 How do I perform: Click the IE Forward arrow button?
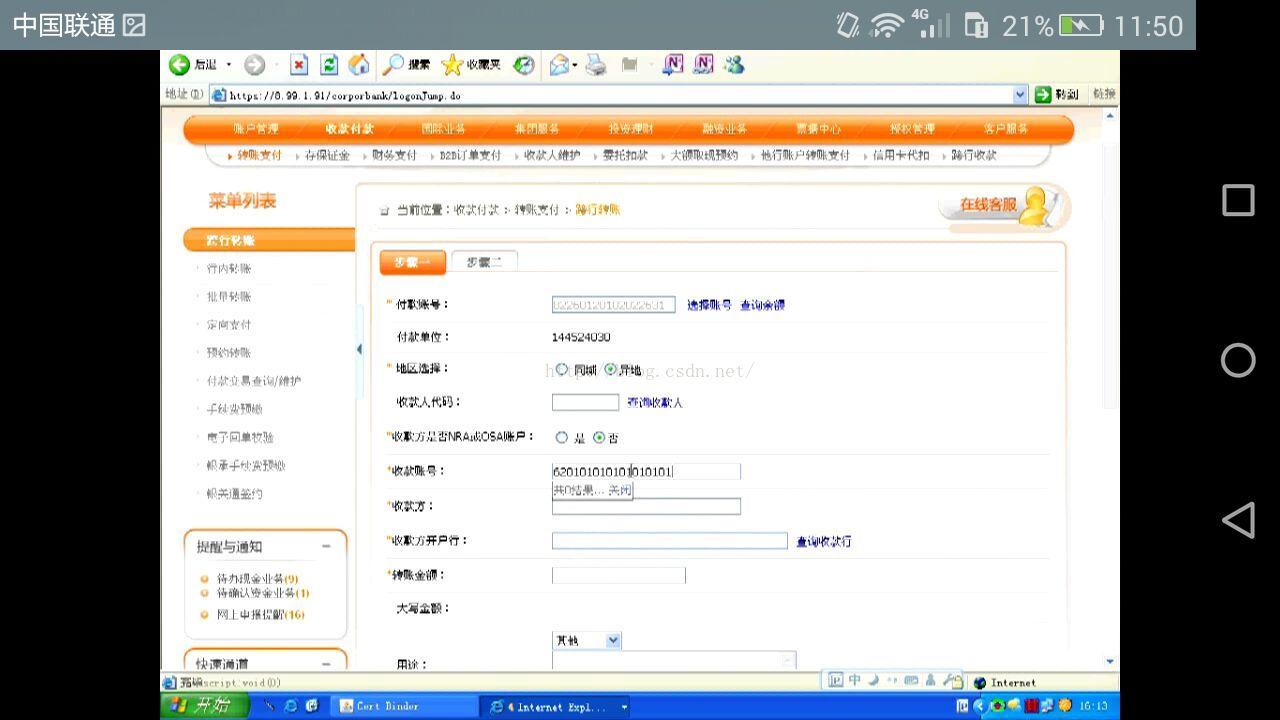point(254,65)
